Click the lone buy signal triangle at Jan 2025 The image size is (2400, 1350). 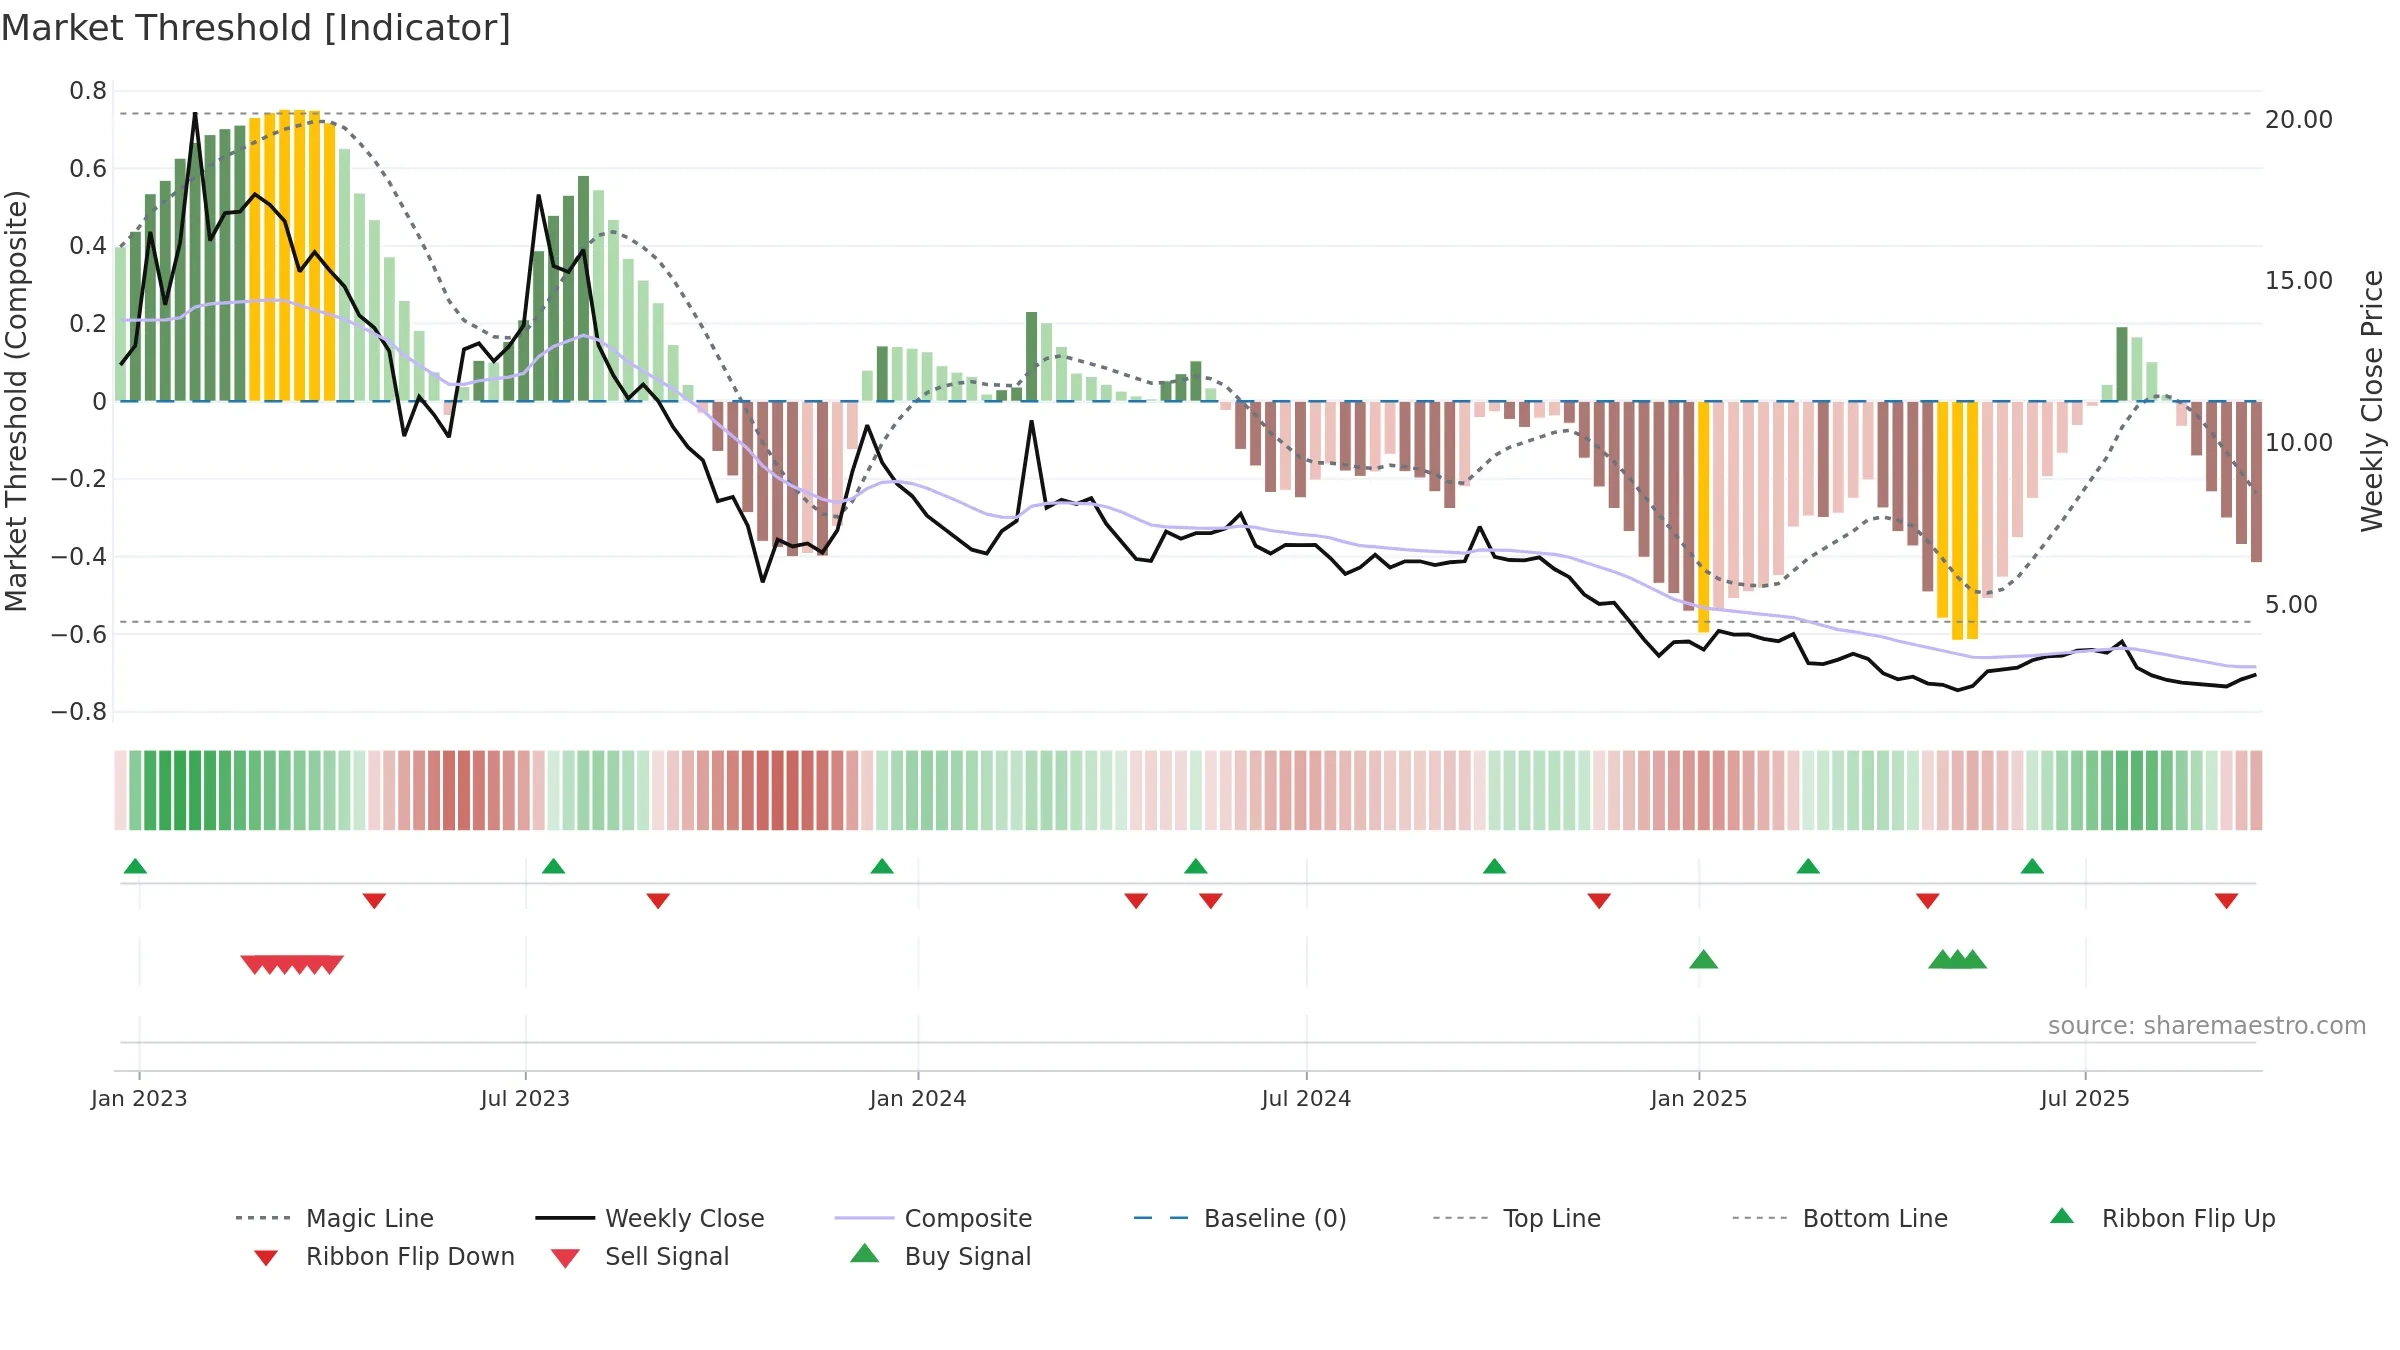(x=1704, y=960)
